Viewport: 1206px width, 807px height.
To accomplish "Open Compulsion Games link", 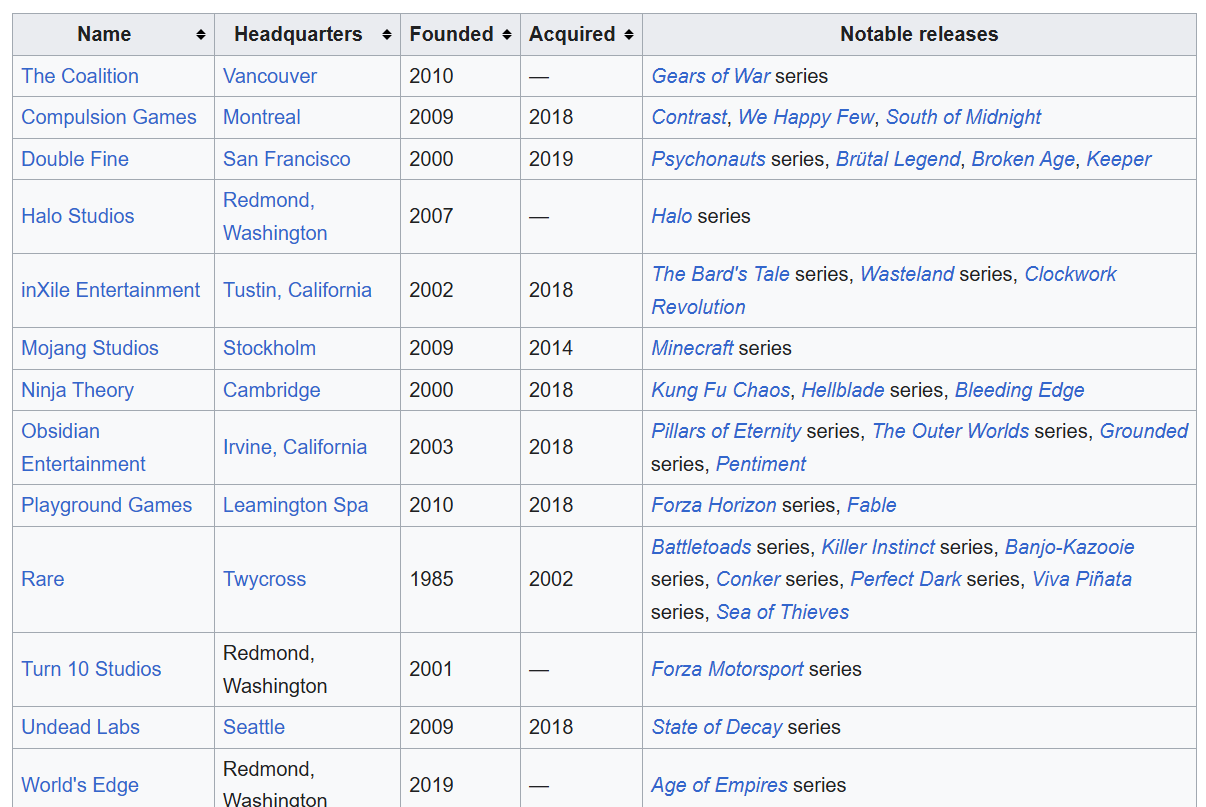I will coord(109,117).
